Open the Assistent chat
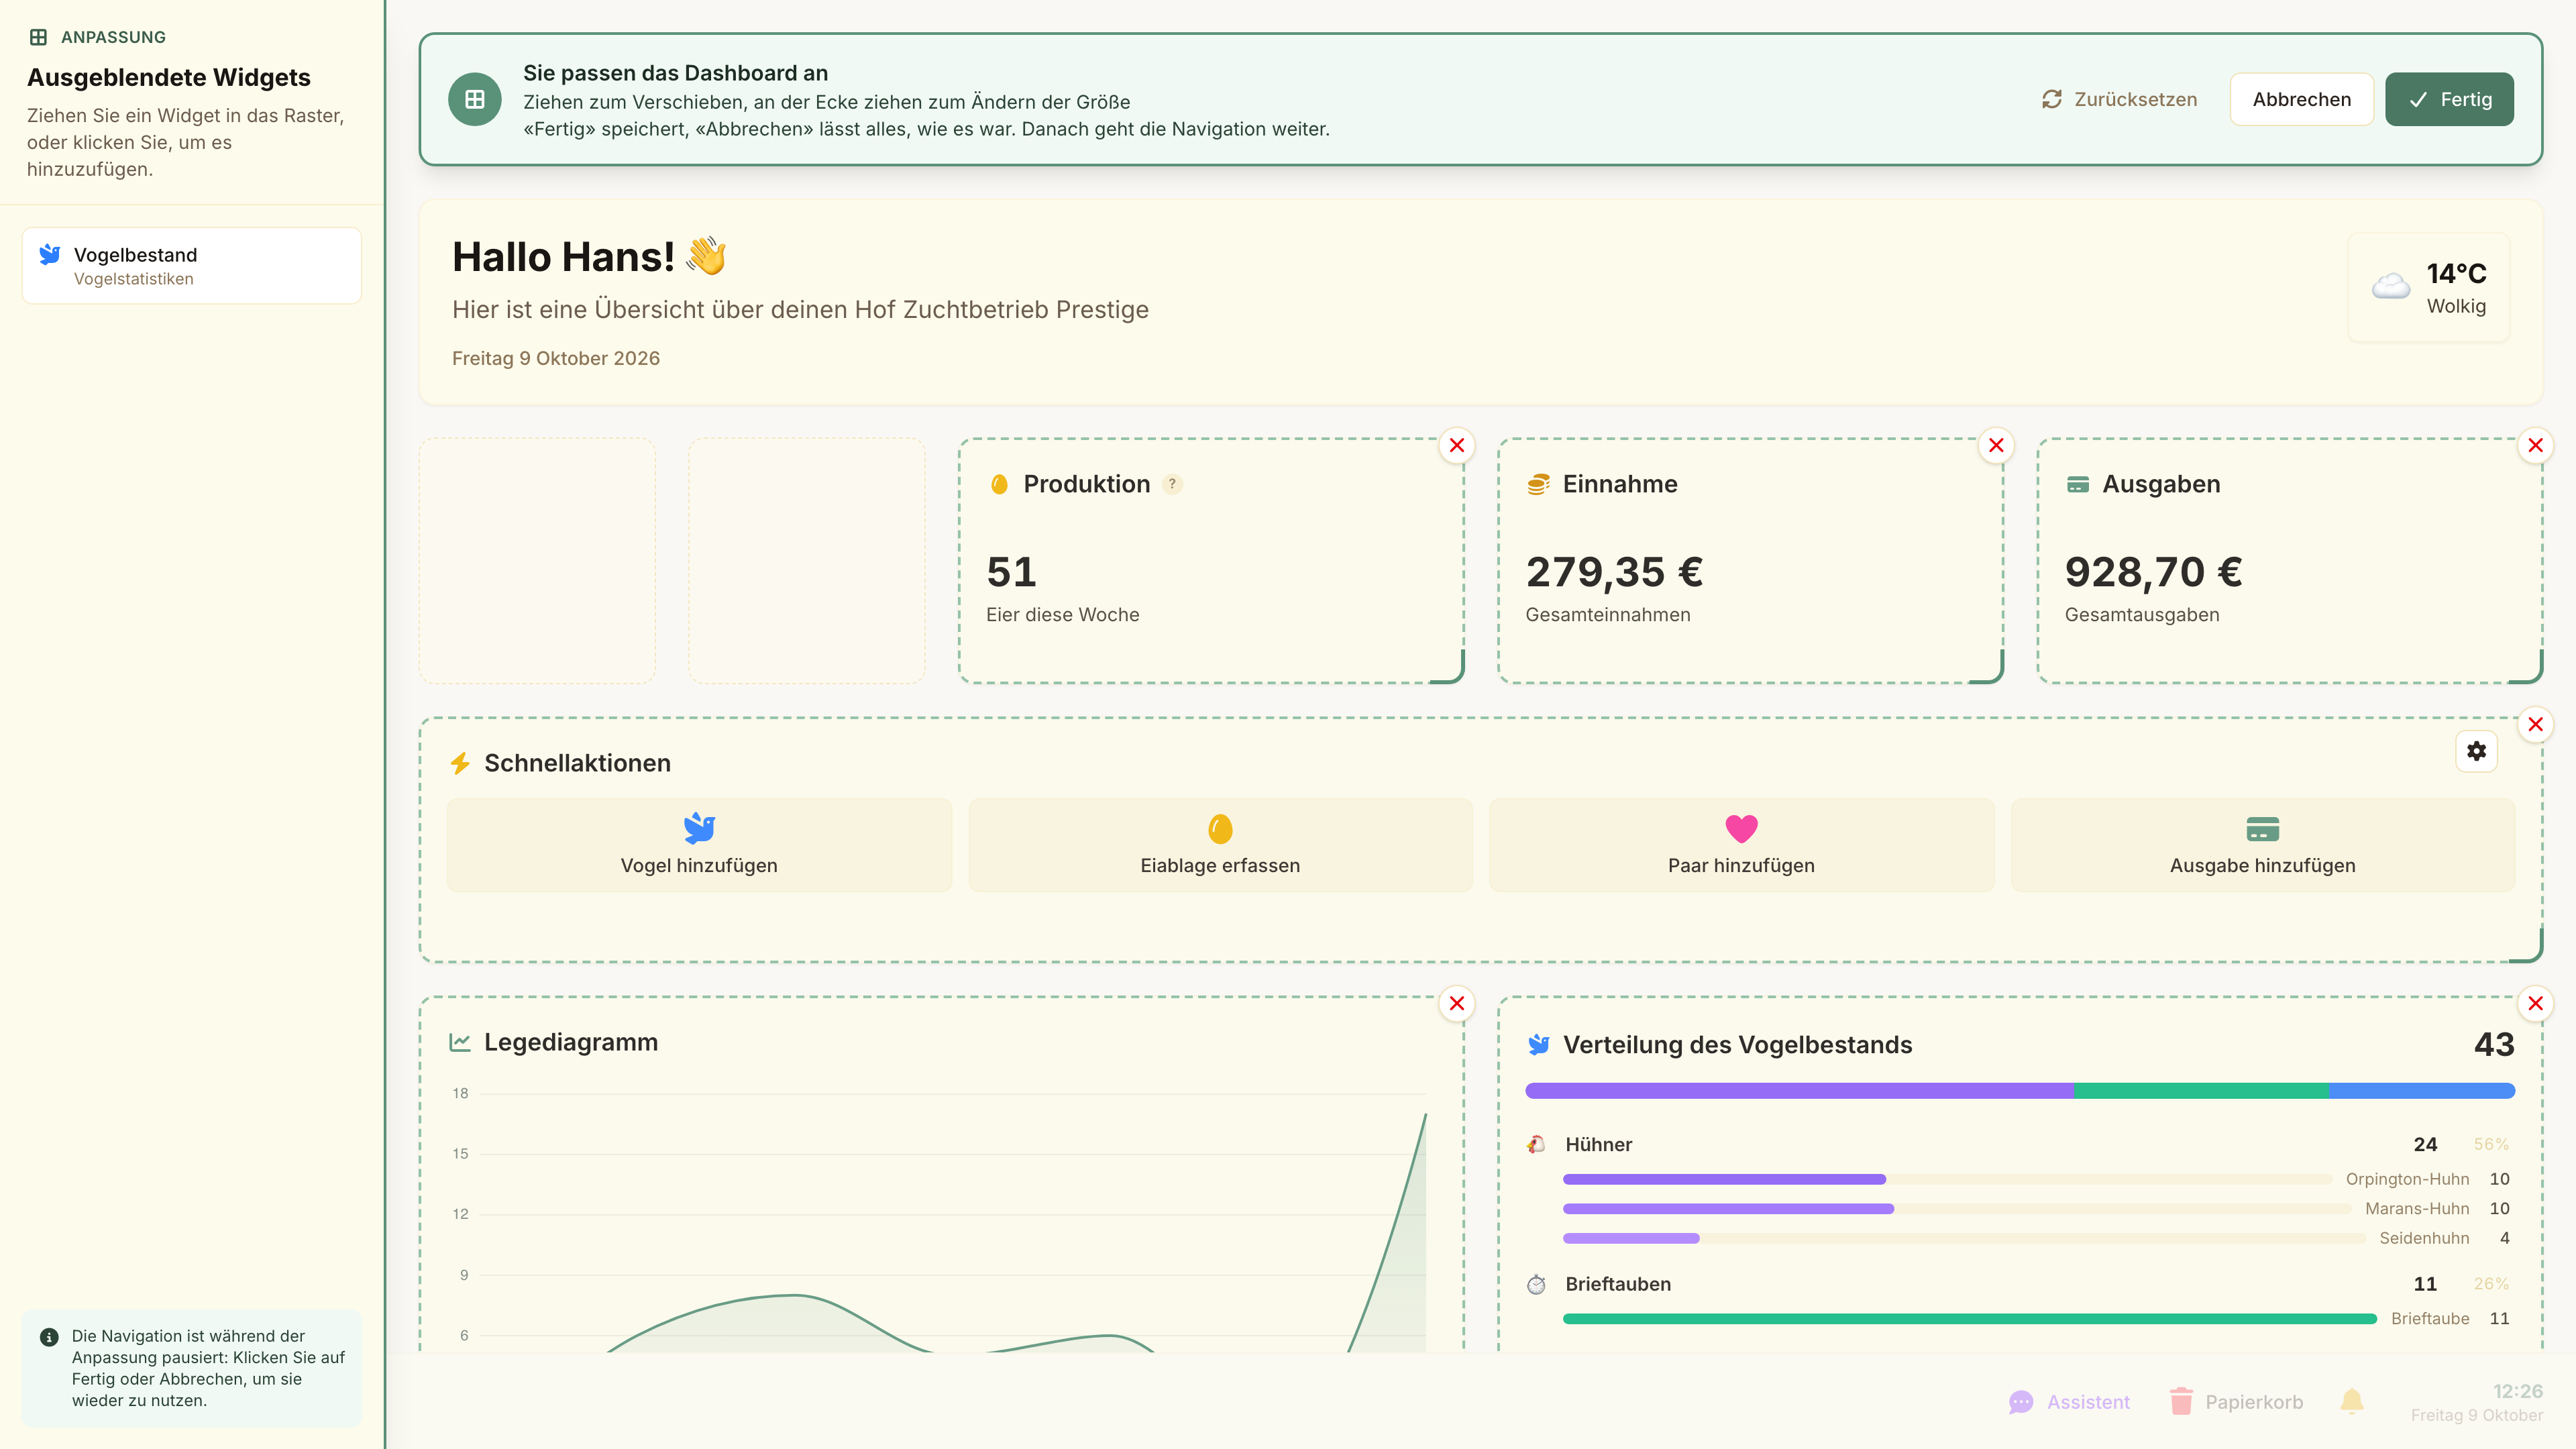The width and height of the screenshot is (2576, 1449). 2069,1401
